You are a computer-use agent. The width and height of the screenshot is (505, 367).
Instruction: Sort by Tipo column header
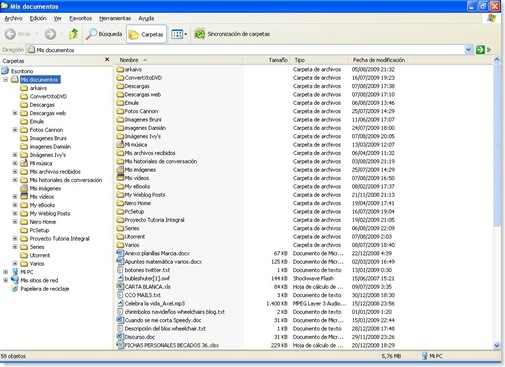coord(320,60)
